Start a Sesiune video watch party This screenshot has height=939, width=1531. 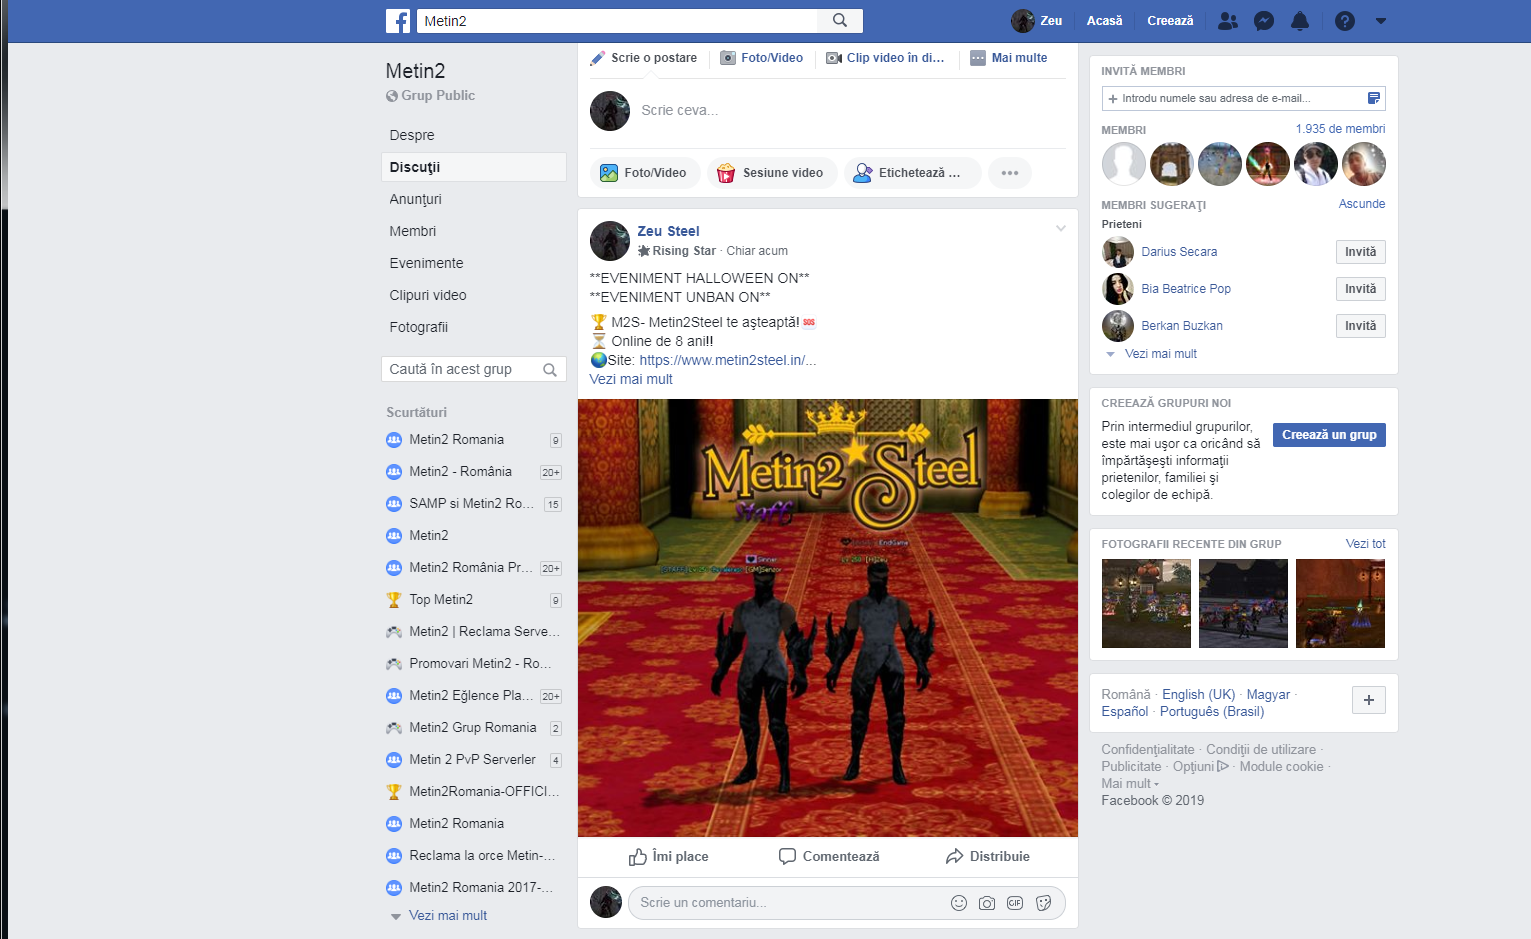771,173
